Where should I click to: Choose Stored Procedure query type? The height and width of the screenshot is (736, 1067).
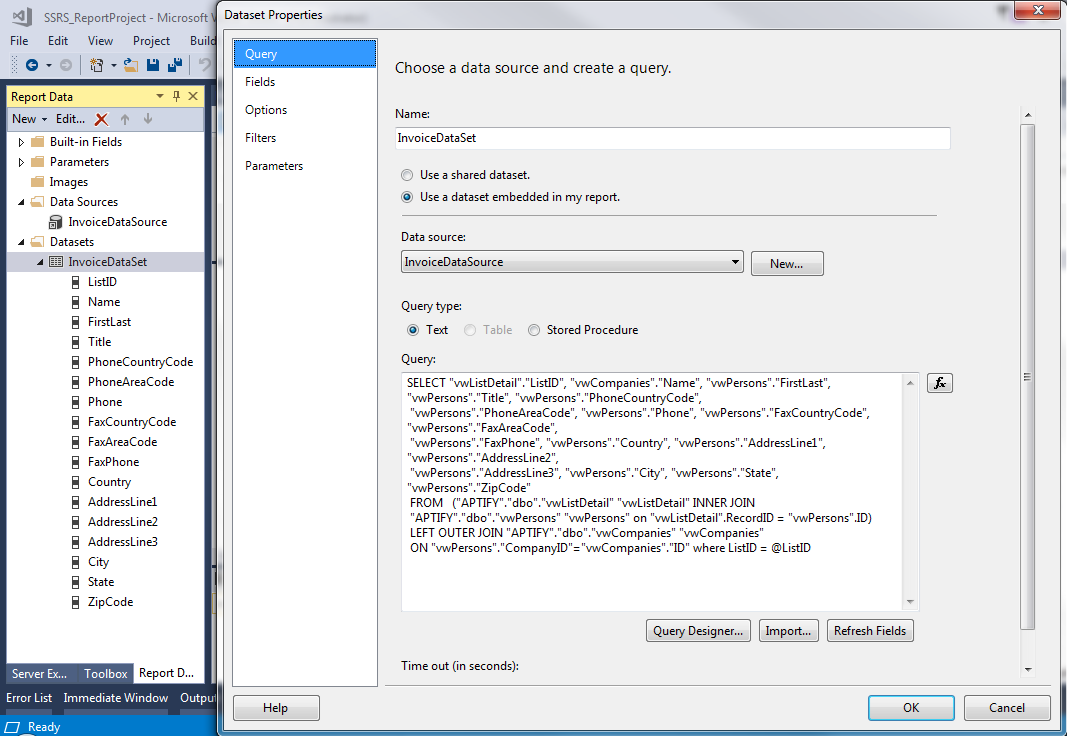point(534,330)
